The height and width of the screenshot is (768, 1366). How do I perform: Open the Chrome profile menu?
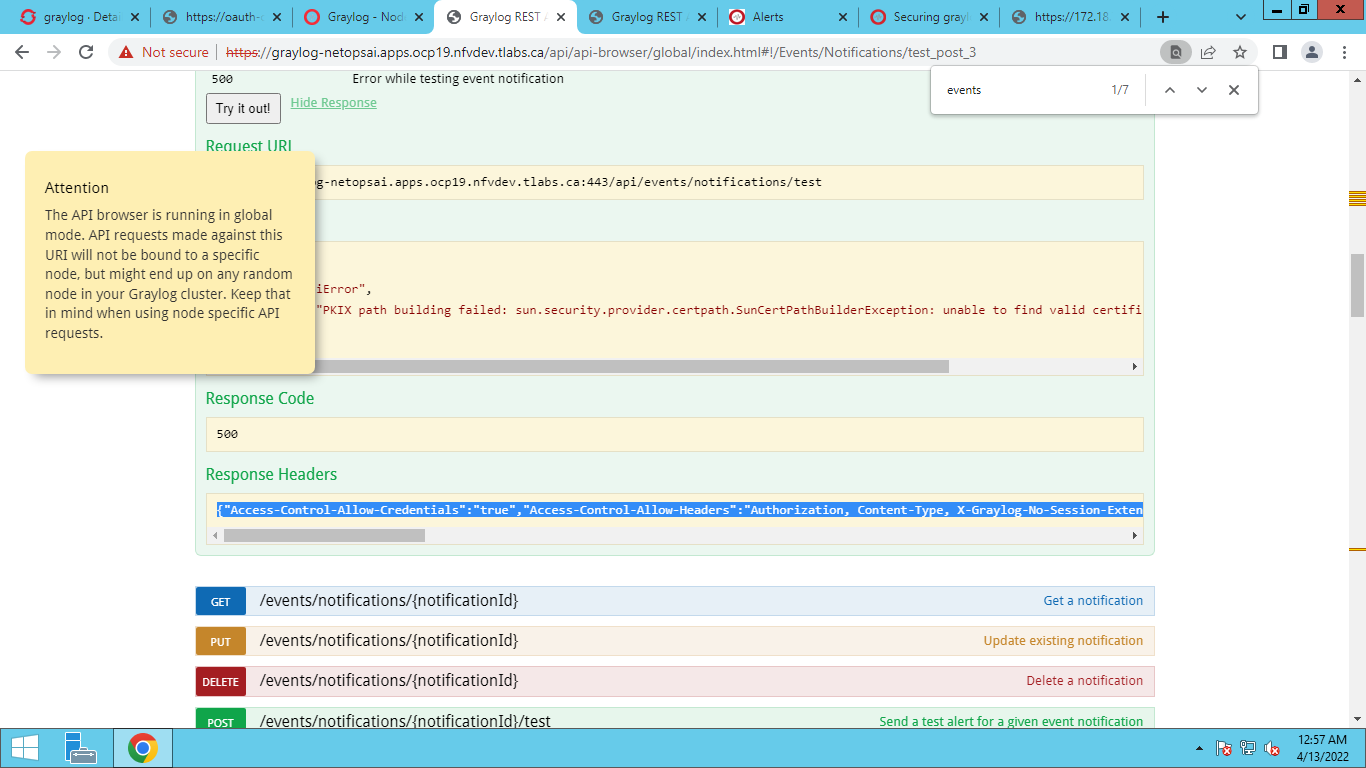coord(1312,52)
